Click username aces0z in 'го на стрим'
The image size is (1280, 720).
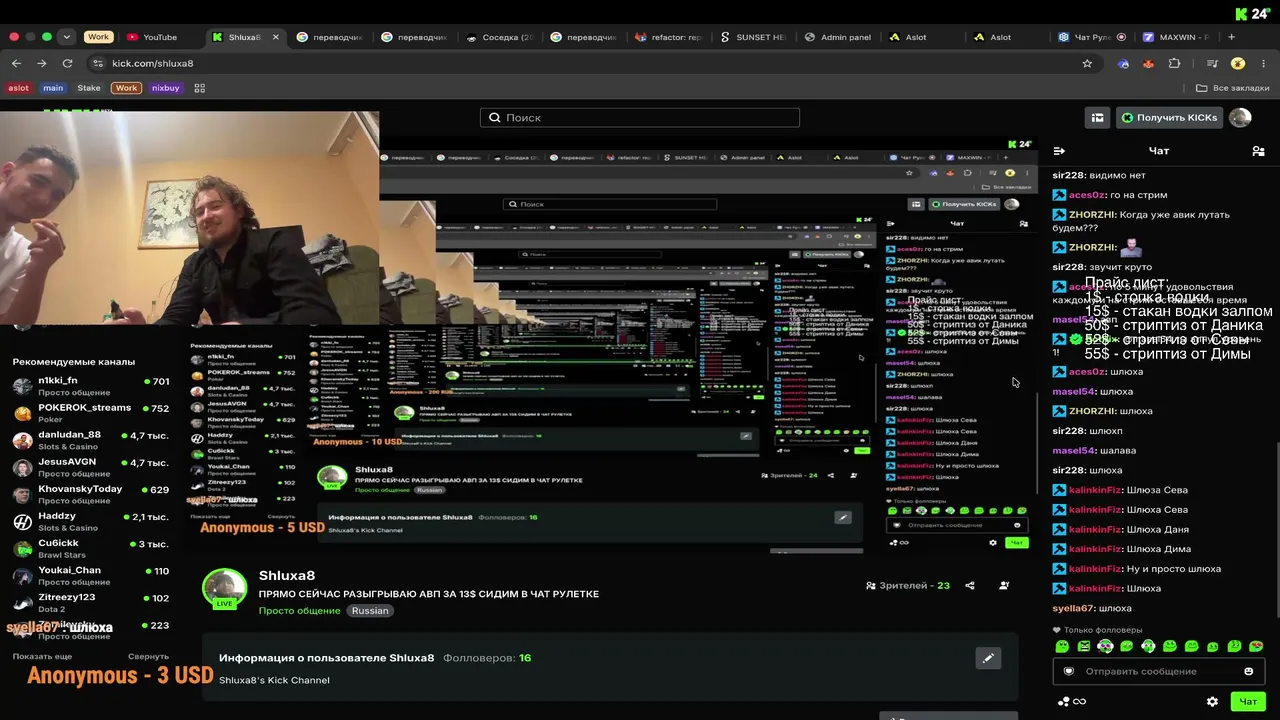click(x=1086, y=195)
